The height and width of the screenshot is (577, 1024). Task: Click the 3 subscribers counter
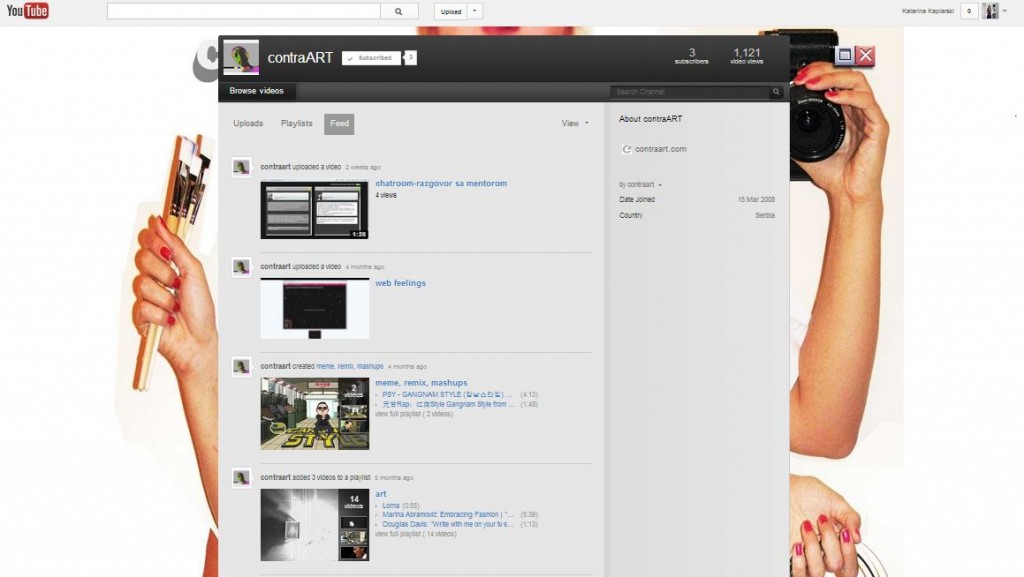click(692, 56)
